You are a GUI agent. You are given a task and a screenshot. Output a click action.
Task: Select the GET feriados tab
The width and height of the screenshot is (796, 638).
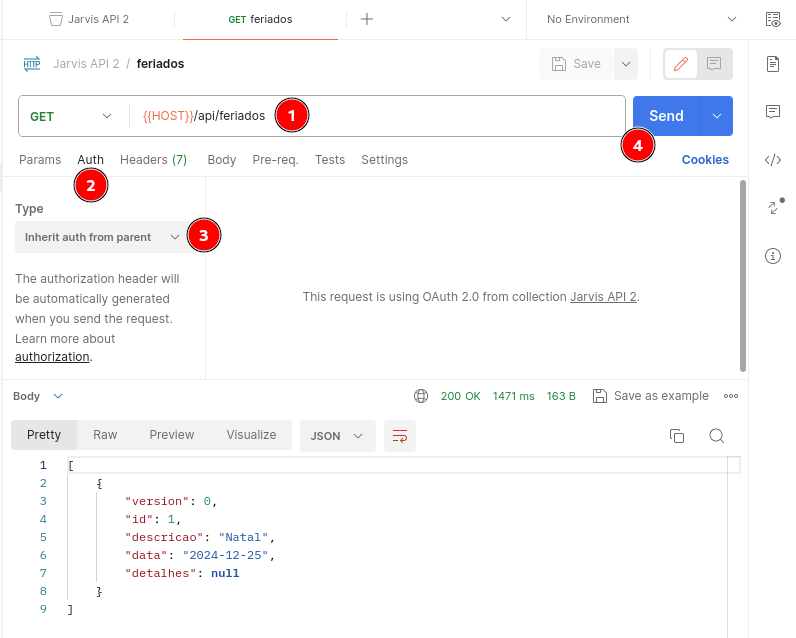coord(260,19)
